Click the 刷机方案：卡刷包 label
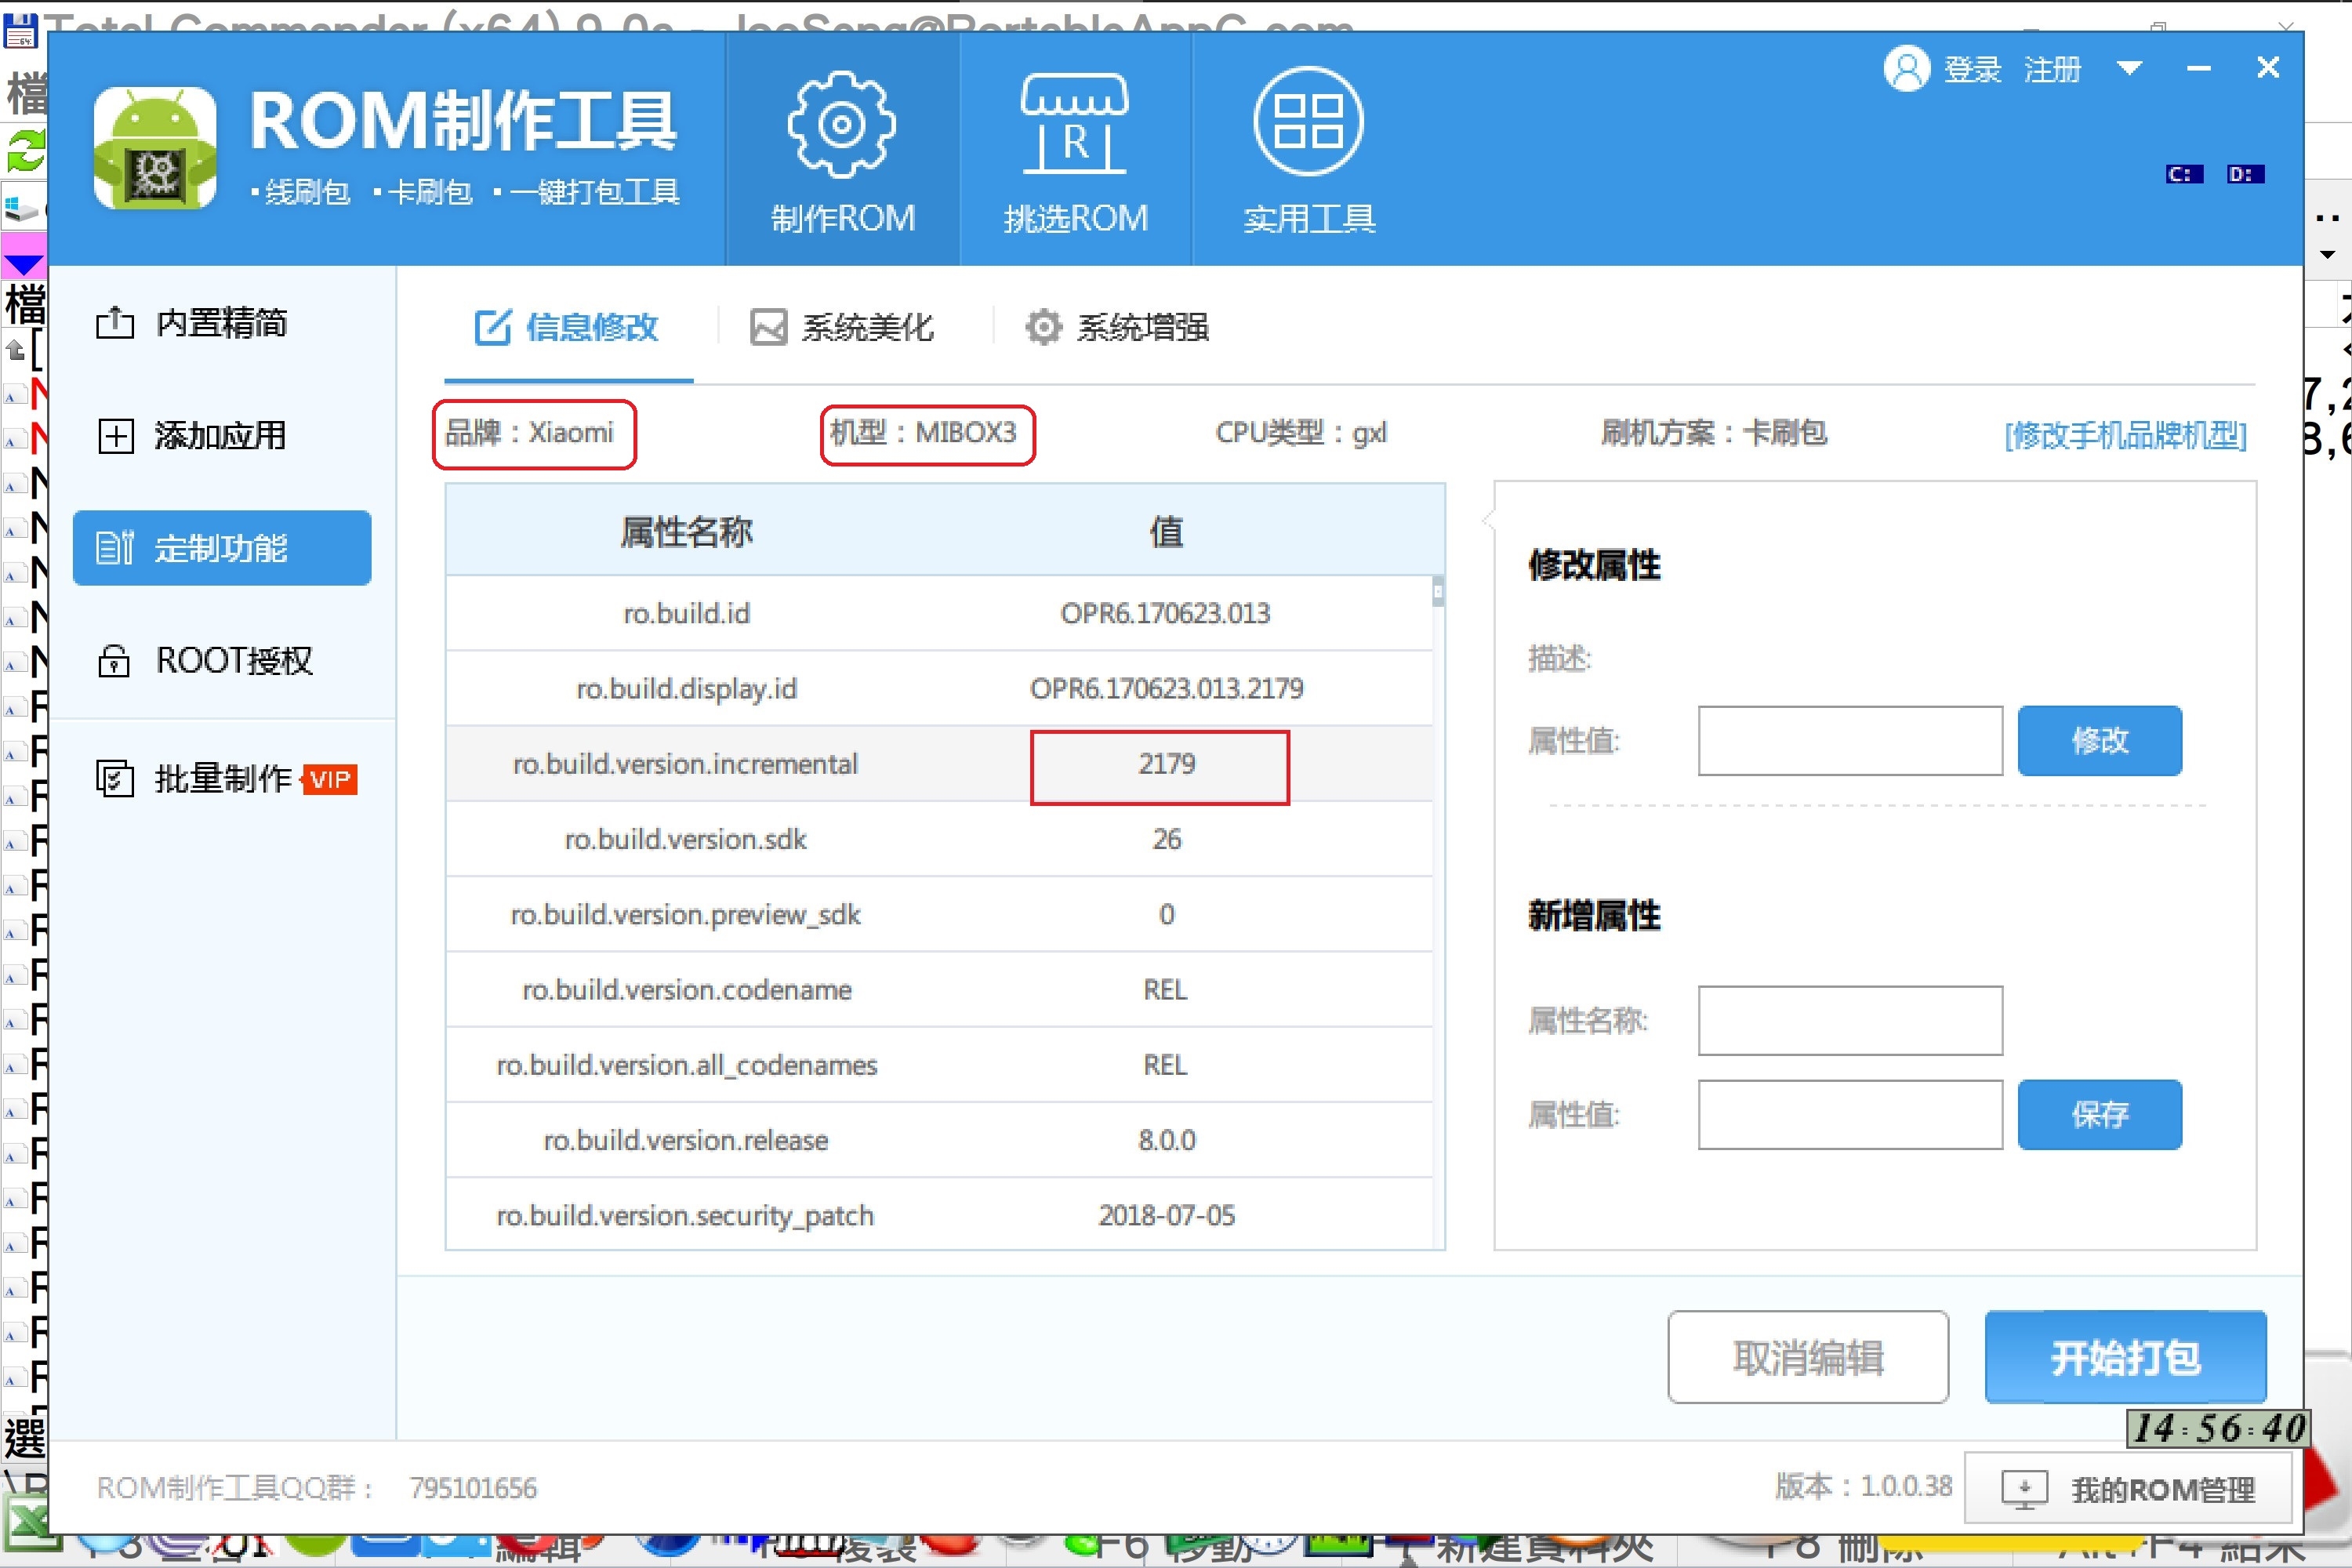 (1714, 433)
